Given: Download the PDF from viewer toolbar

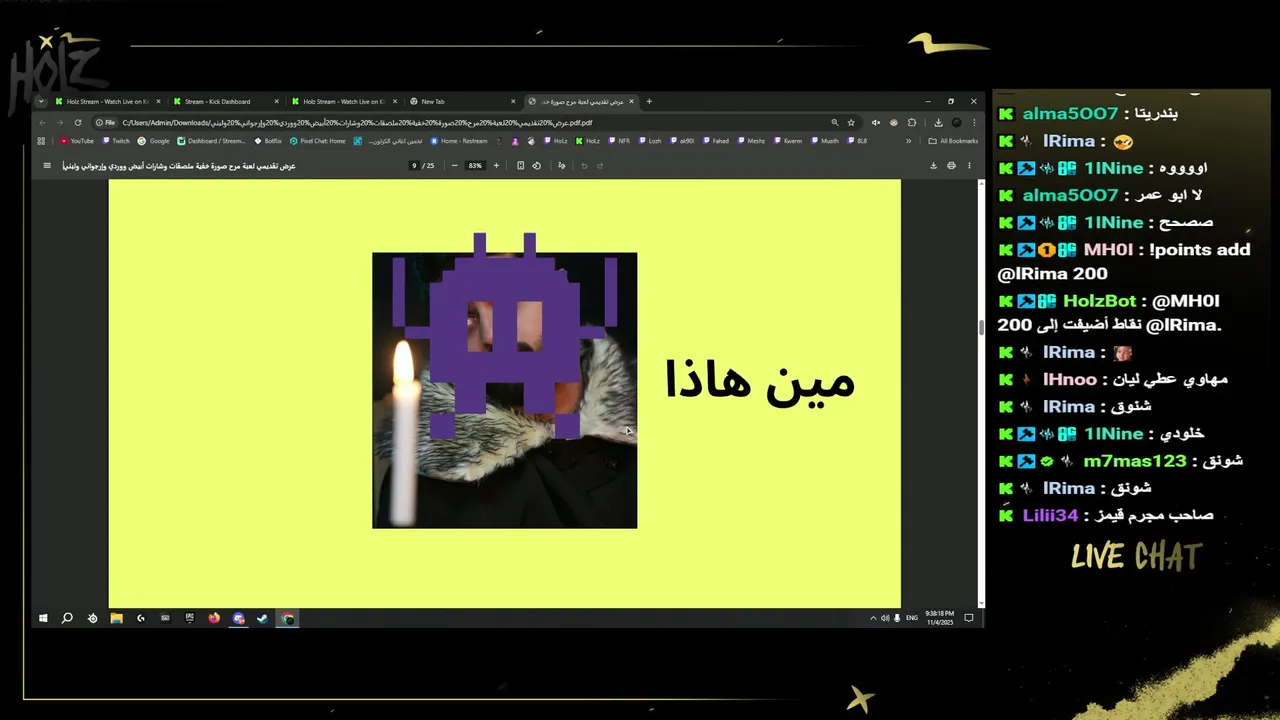Looking at the screenshot, I should (933, 166).
